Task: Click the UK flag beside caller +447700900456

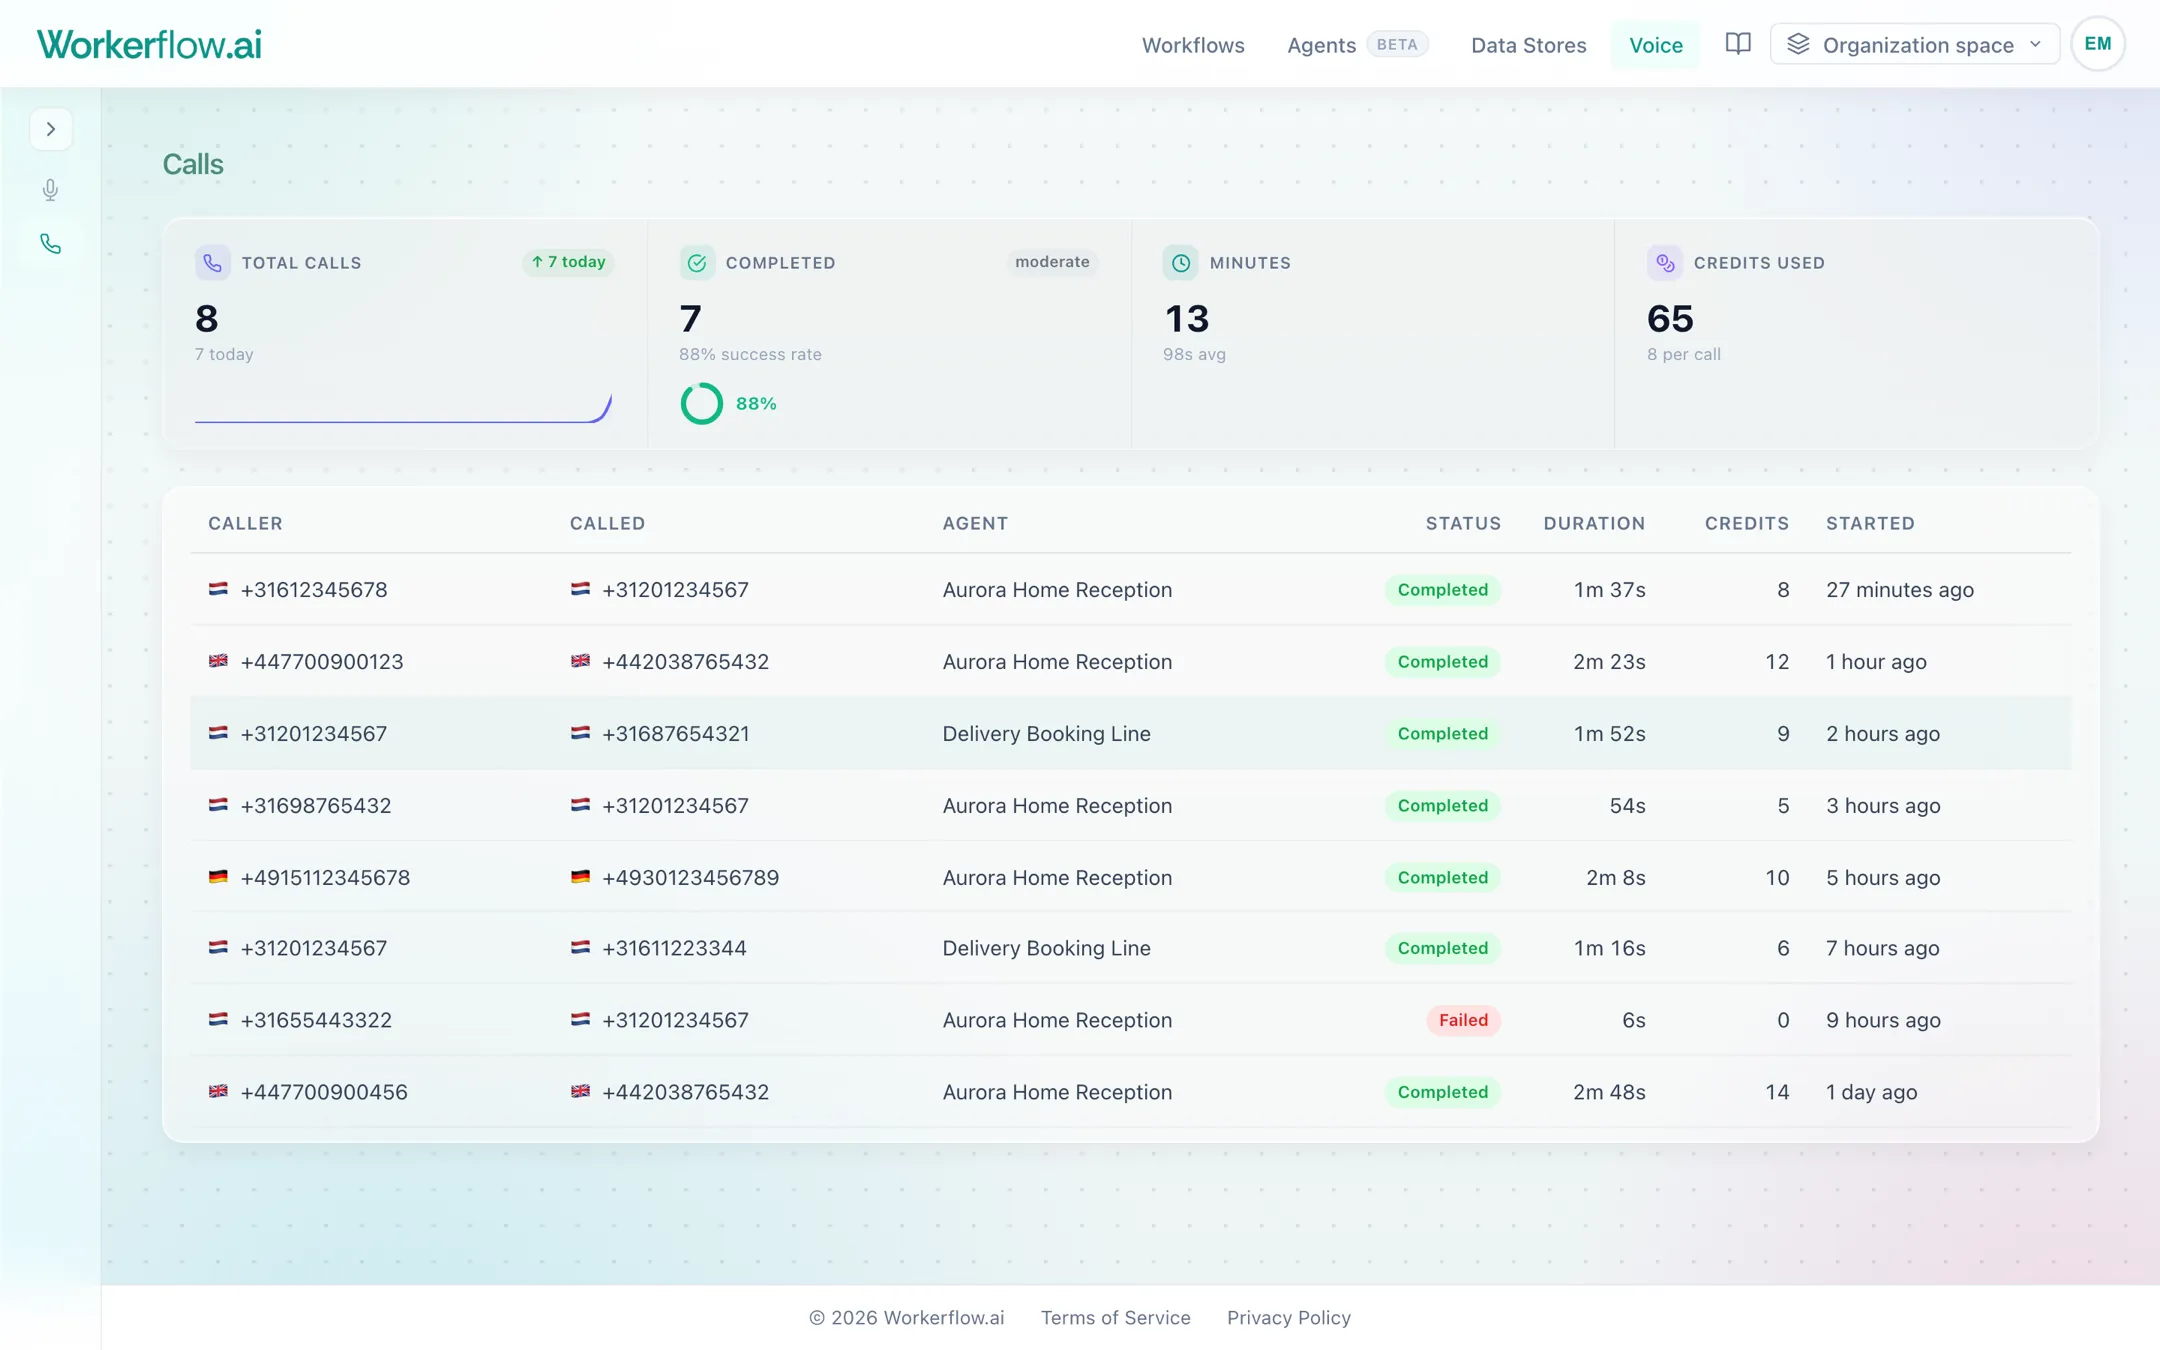Action: (218, 1091)
